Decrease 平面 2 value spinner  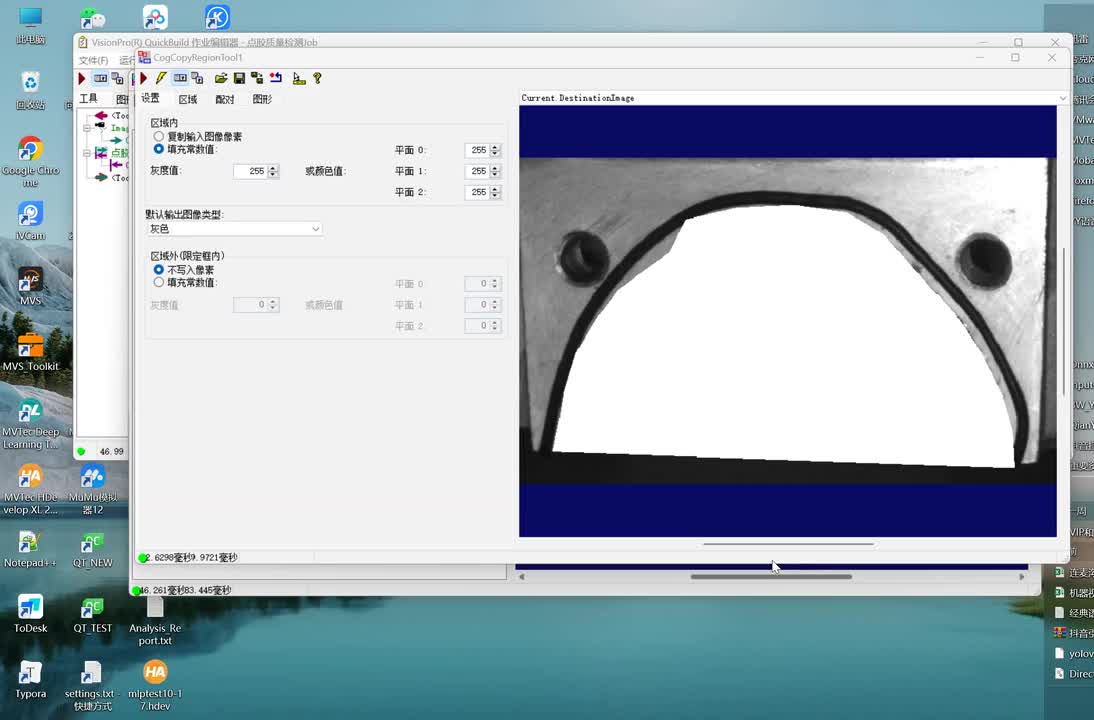tap(495, 195)
